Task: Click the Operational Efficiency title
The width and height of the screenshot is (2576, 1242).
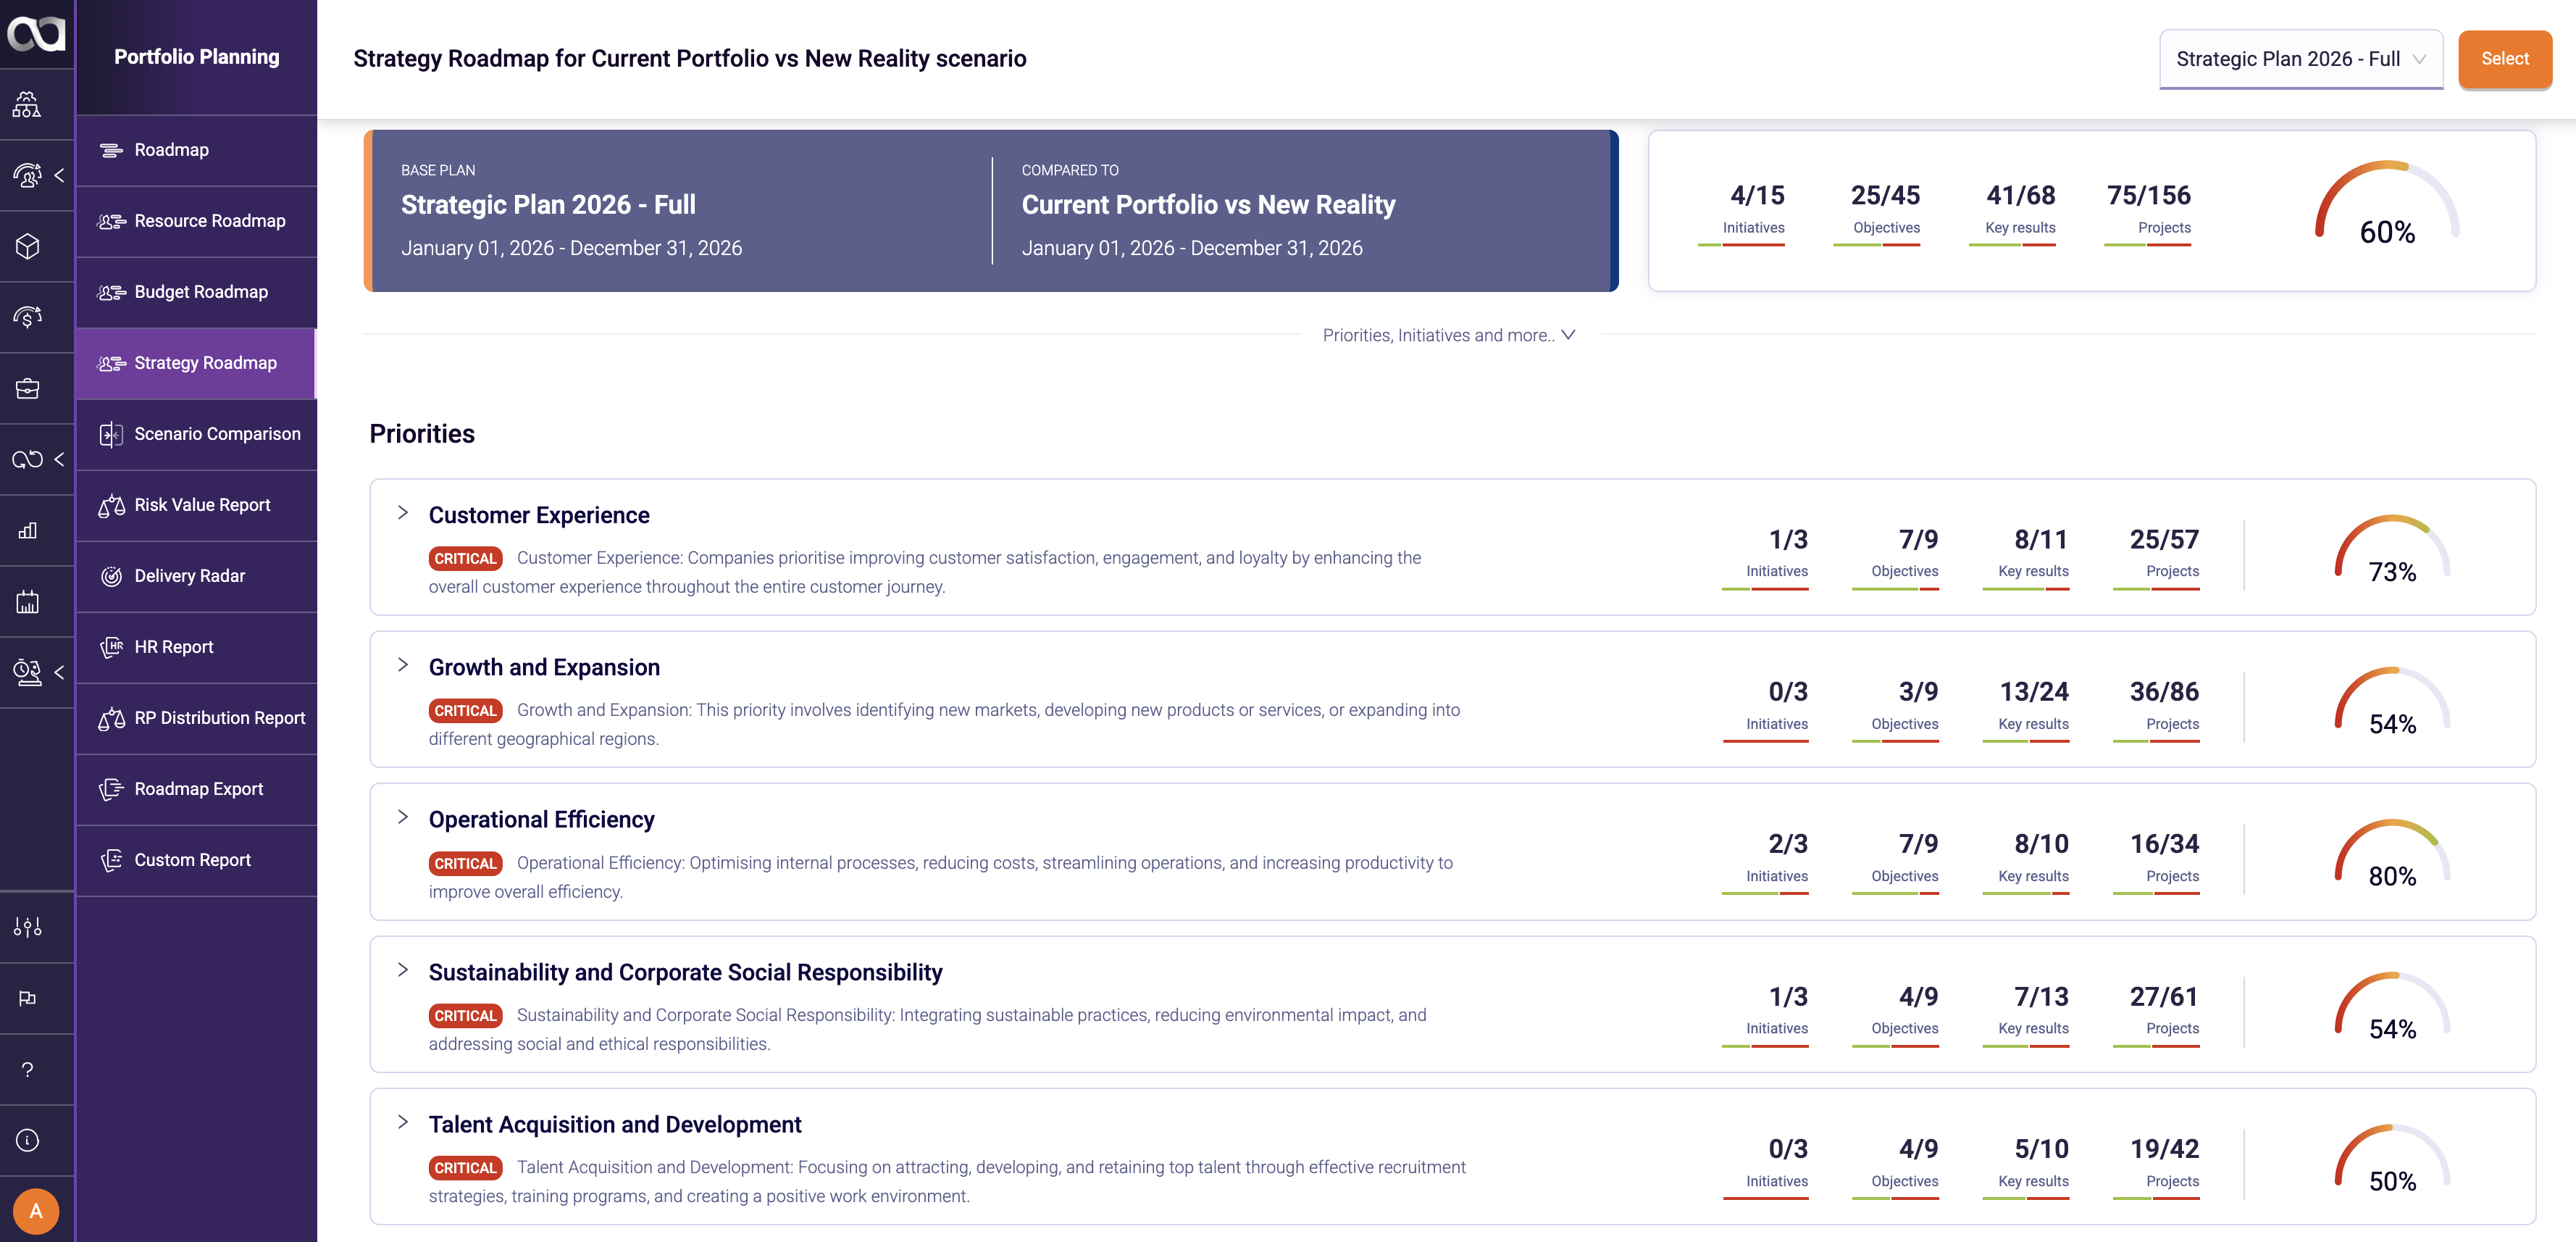Action: point(541,819)
